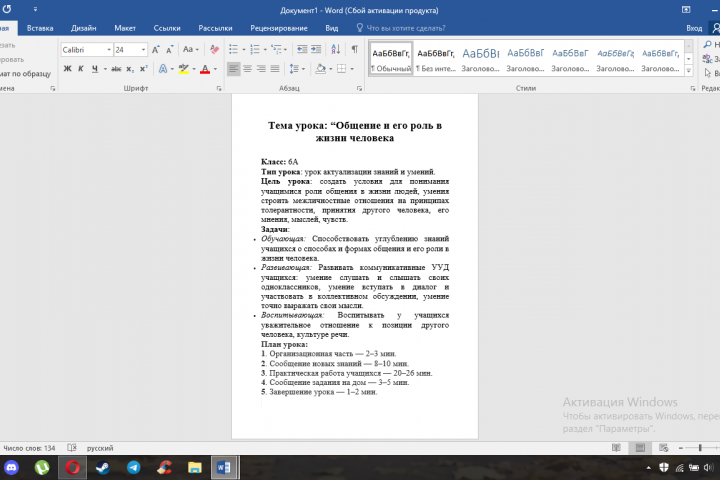Open Discord from the taskbar
The image size is (720, 480).
pyautogui.click(x=11, y=468)
